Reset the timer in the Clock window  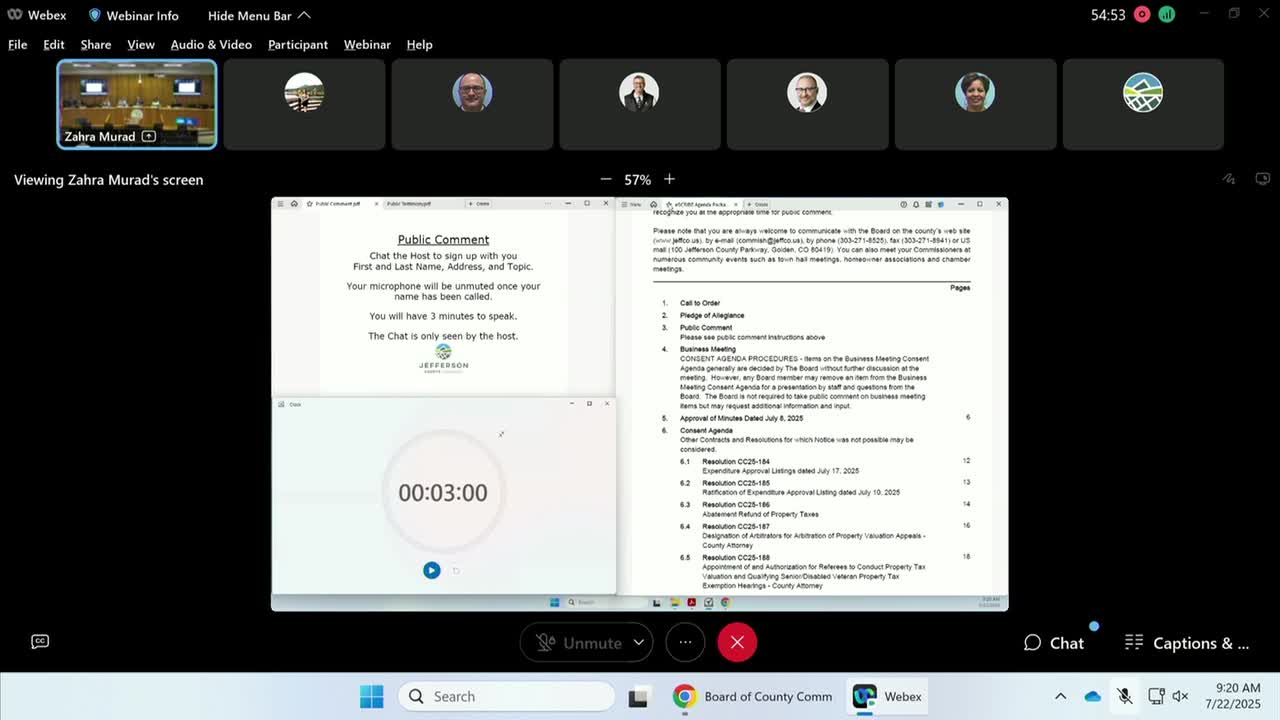[456, 570]
